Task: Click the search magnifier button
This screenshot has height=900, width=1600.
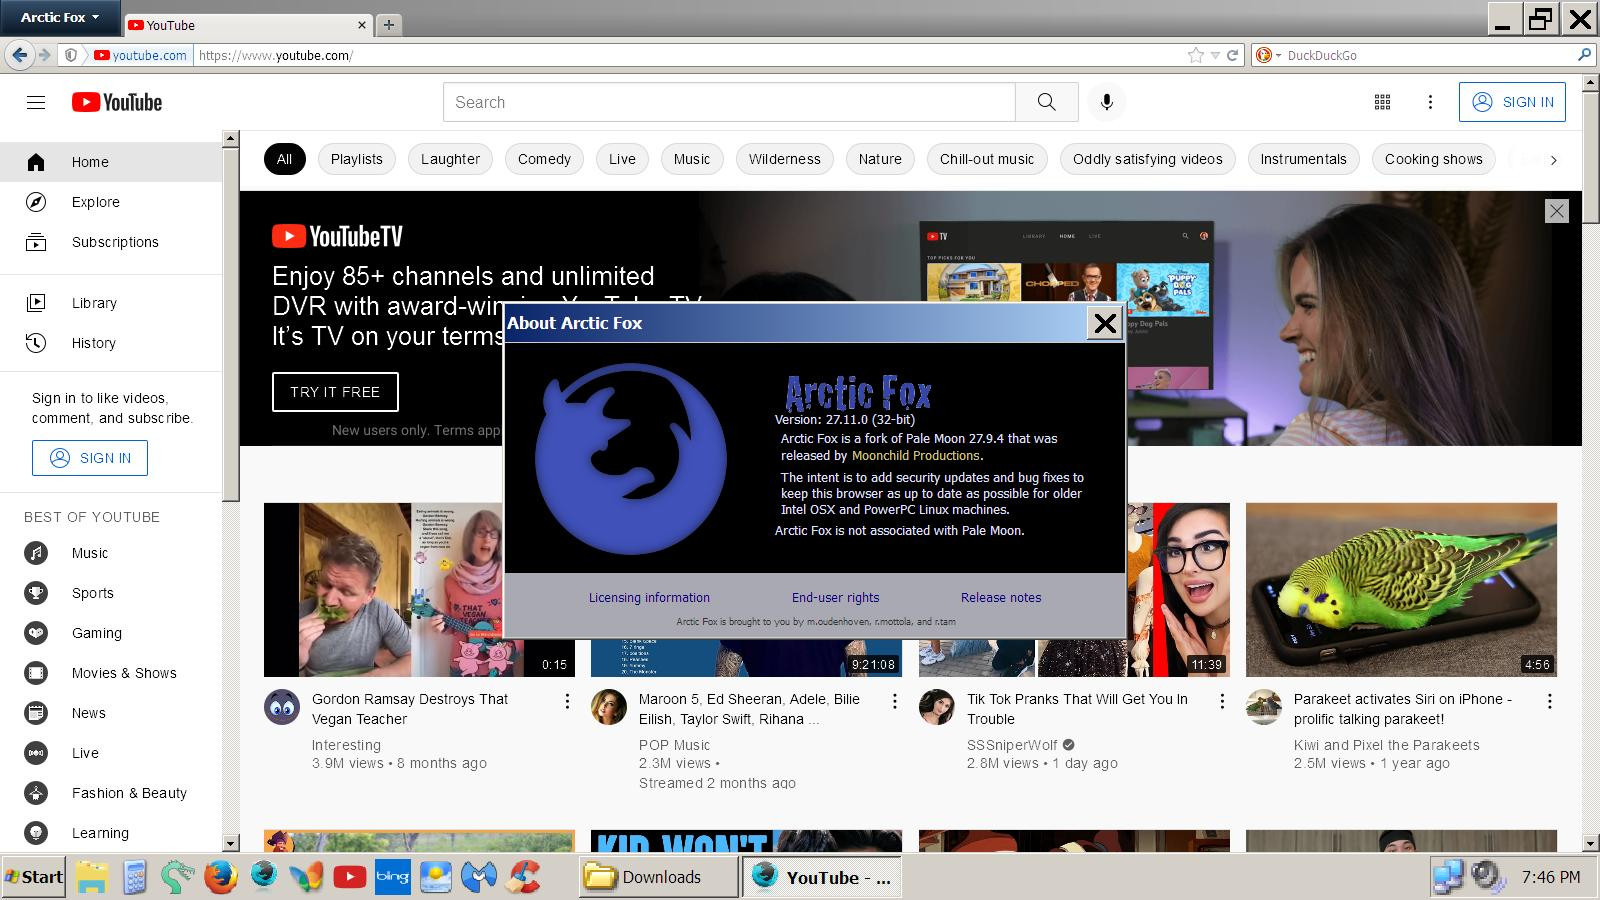Action: pyautogui.click(x=1046, y=102)
